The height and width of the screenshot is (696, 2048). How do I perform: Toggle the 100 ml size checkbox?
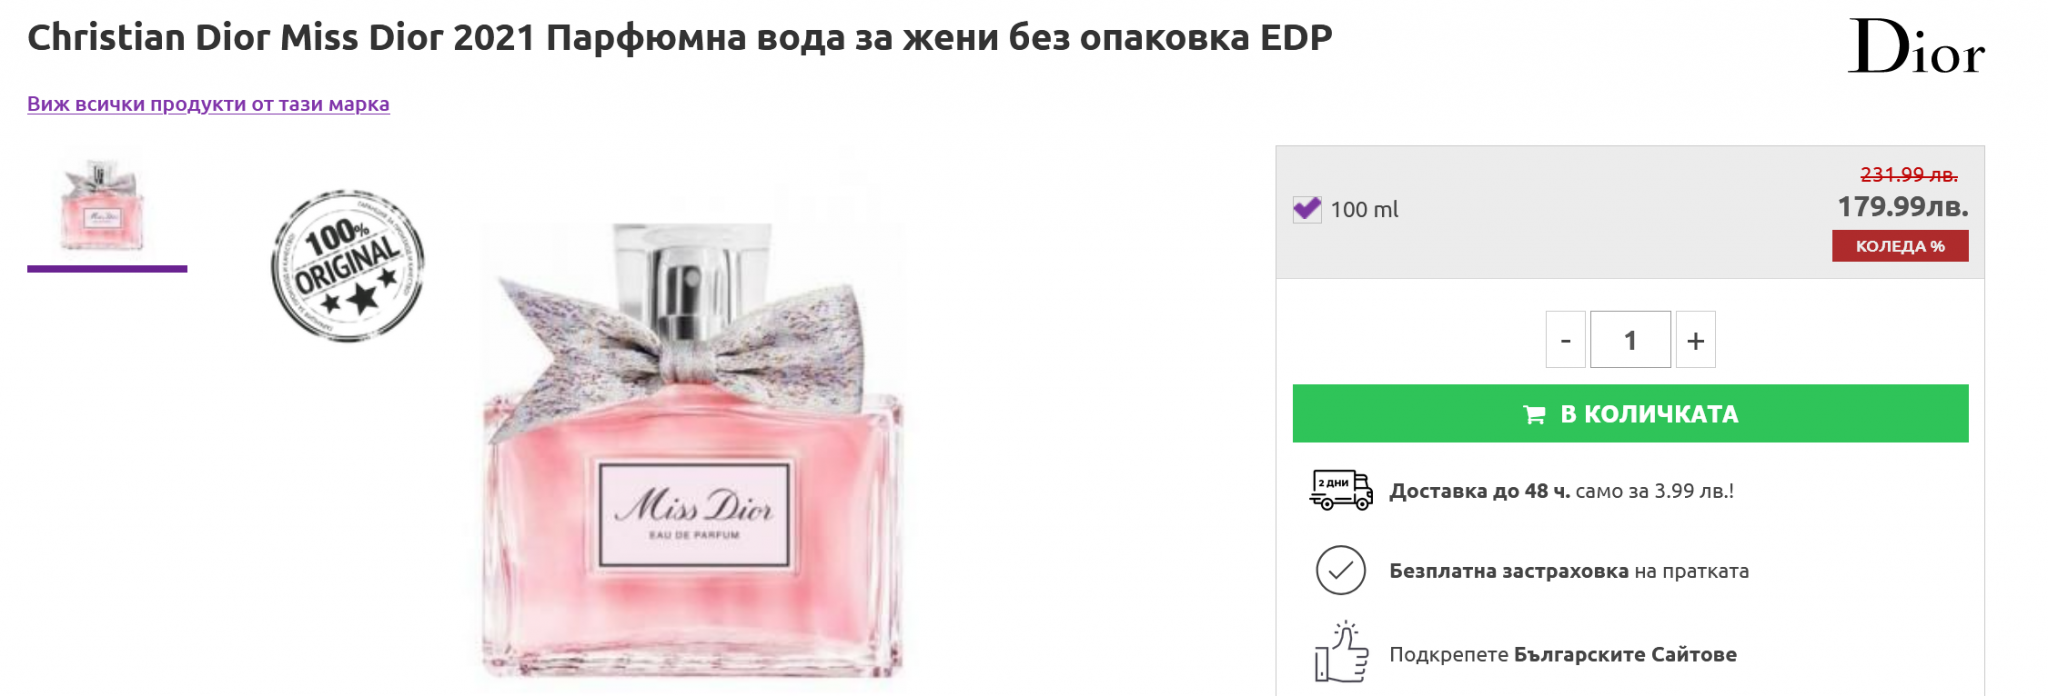click(1307, 209)
